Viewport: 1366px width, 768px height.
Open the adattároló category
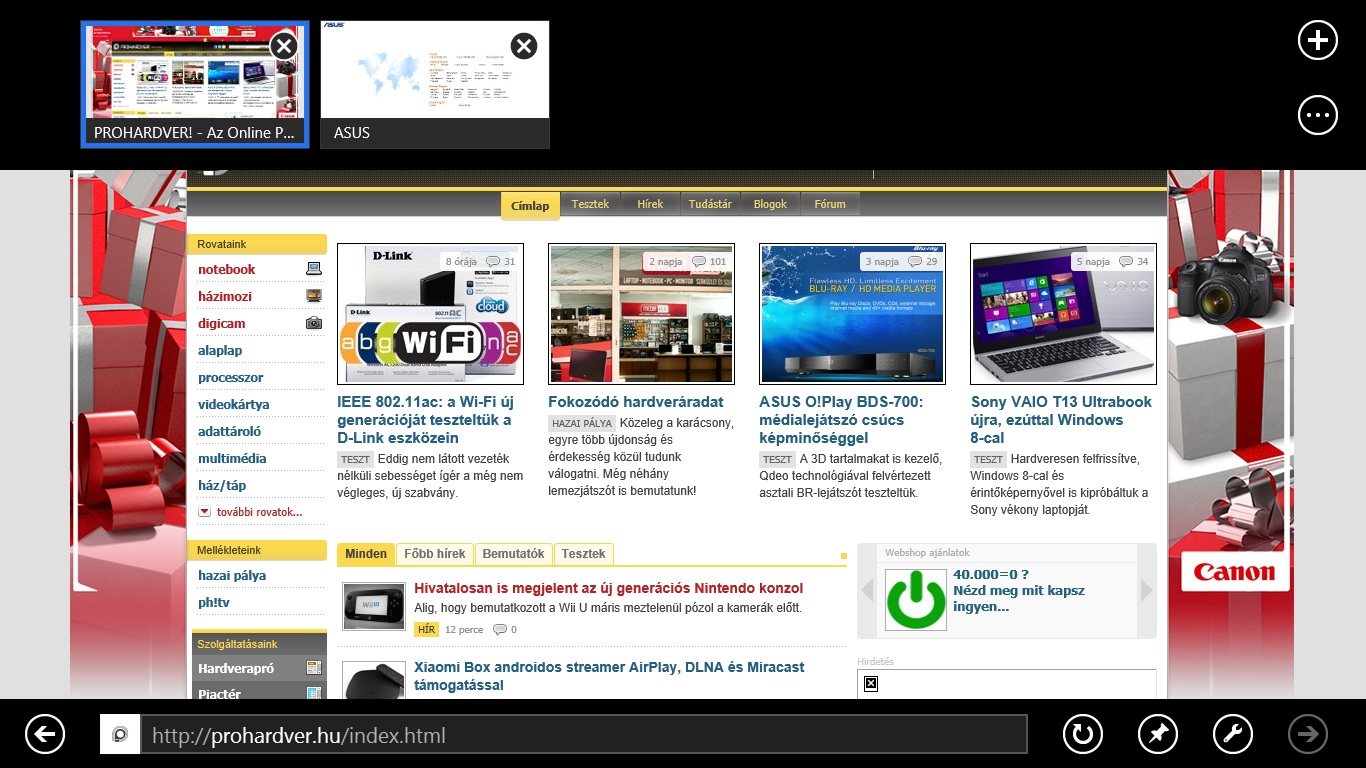coord(229,431)
